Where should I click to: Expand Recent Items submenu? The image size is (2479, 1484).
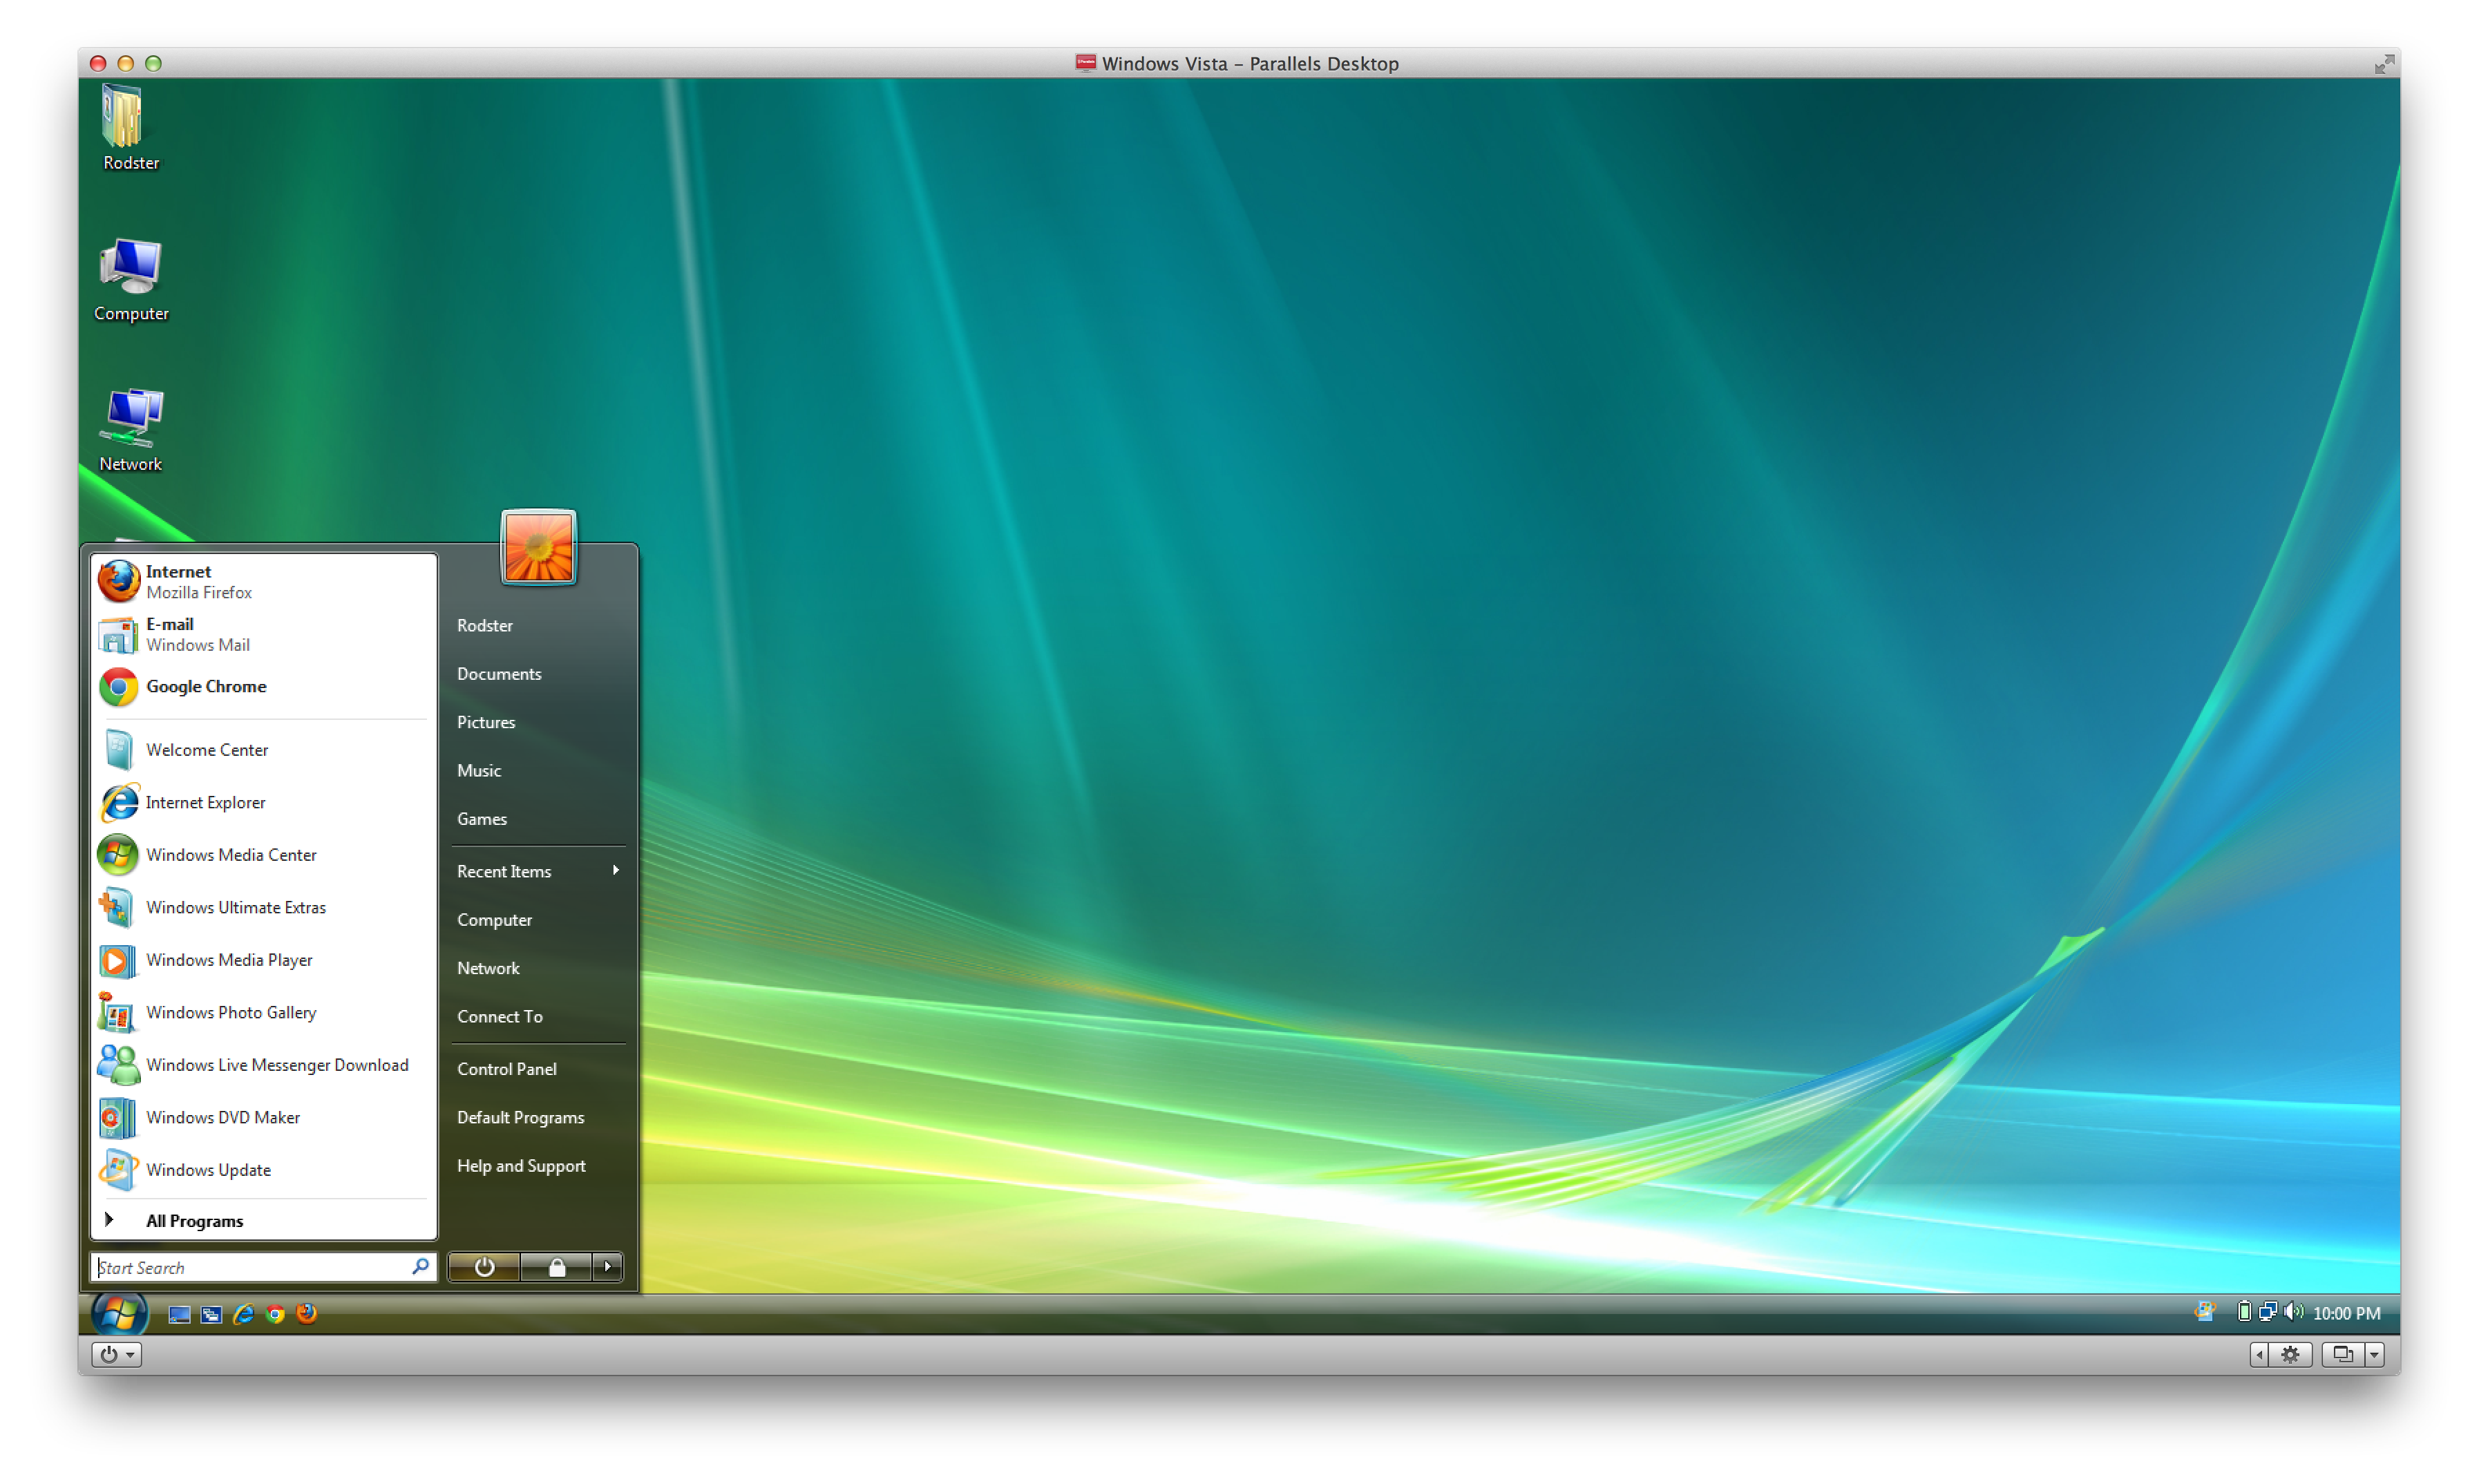[538, 871]
